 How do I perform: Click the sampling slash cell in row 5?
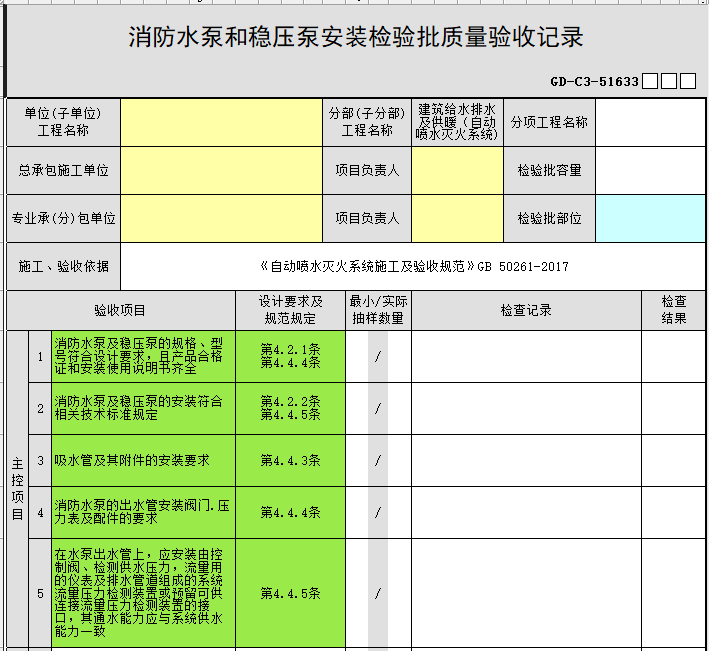(378, 593)
